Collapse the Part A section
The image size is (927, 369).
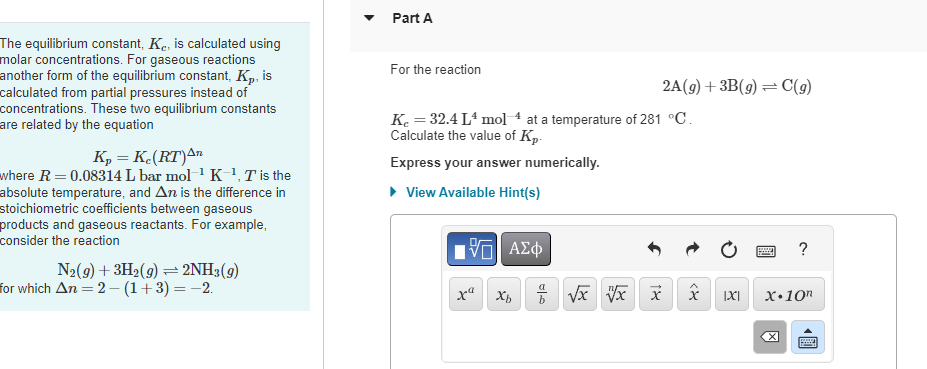tap(369, 18)
